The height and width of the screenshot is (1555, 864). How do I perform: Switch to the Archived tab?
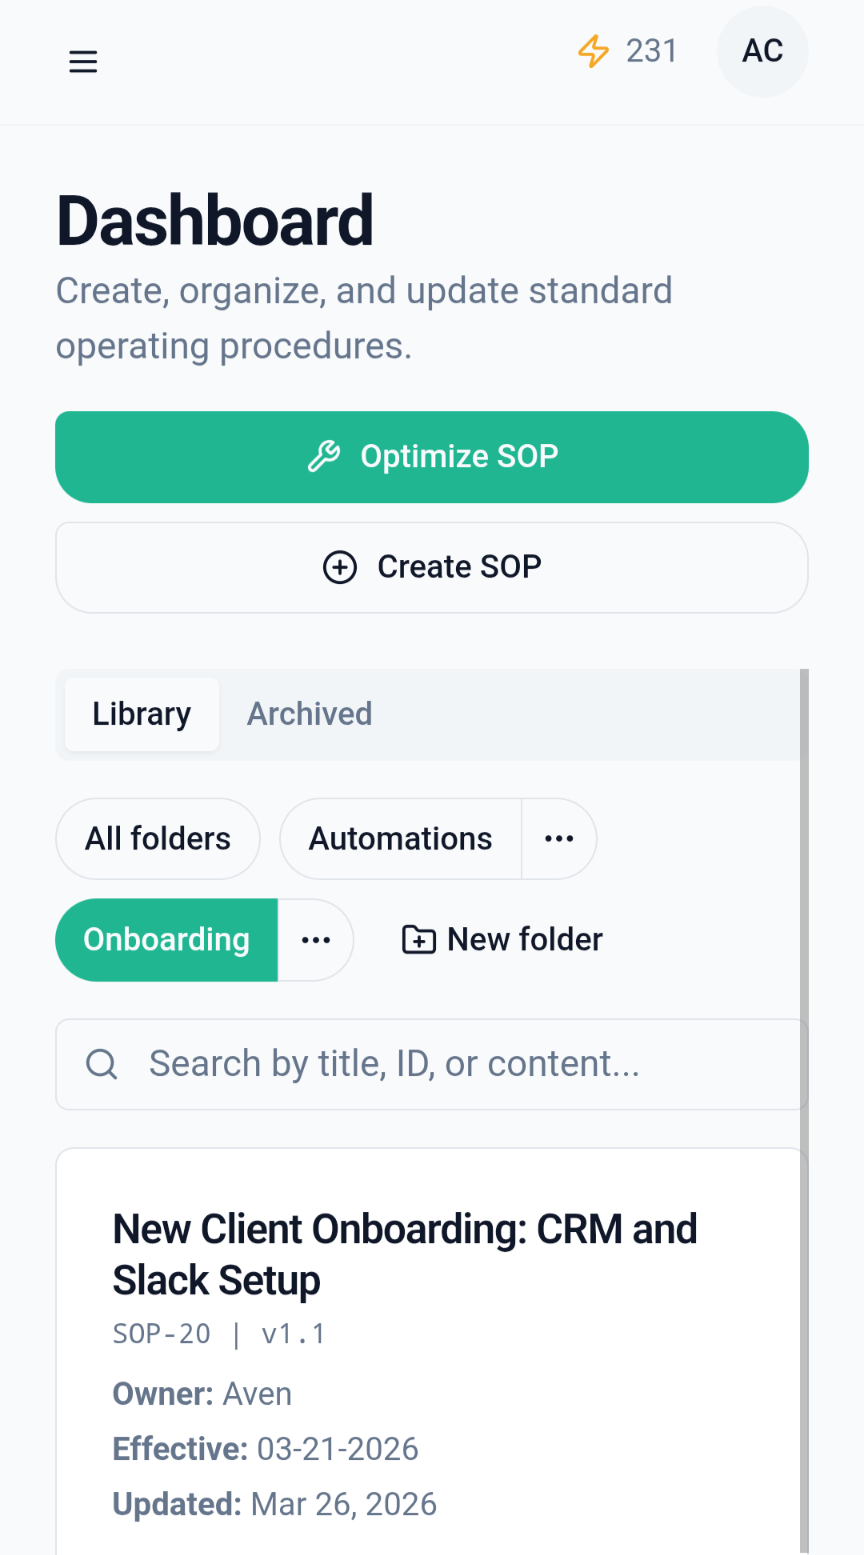tap(310, 714)
